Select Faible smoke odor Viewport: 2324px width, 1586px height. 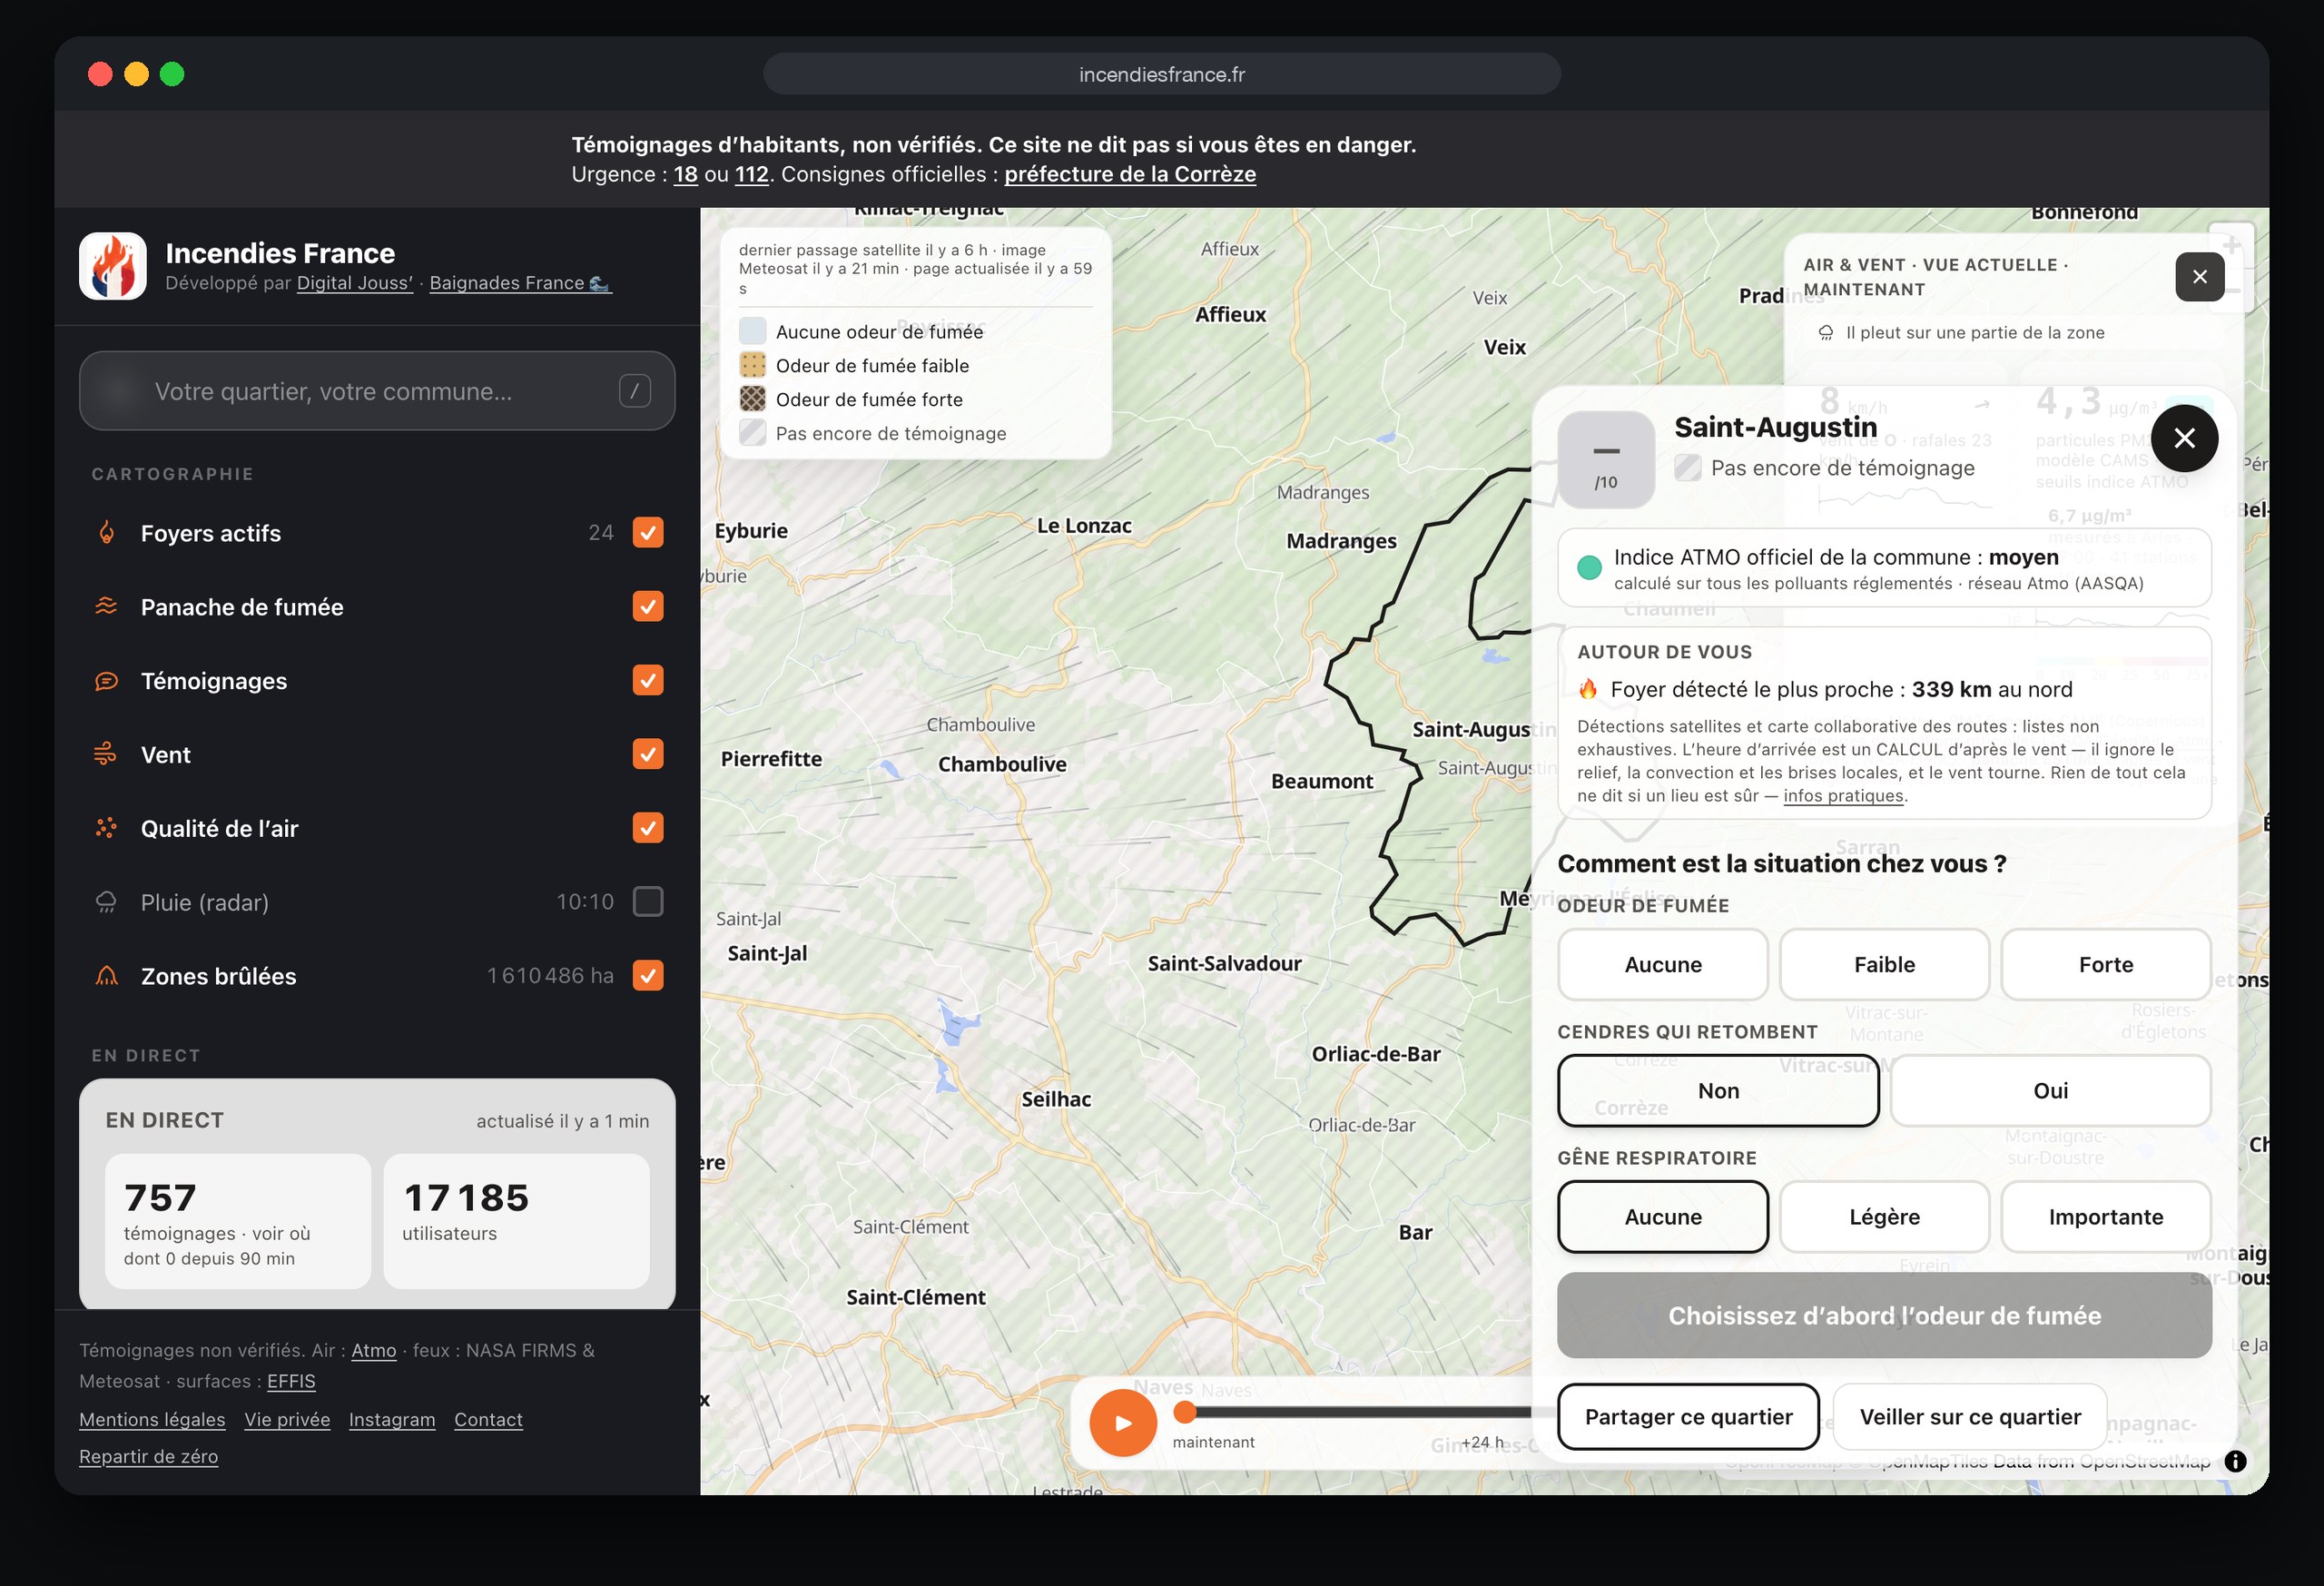point(1884,965)
